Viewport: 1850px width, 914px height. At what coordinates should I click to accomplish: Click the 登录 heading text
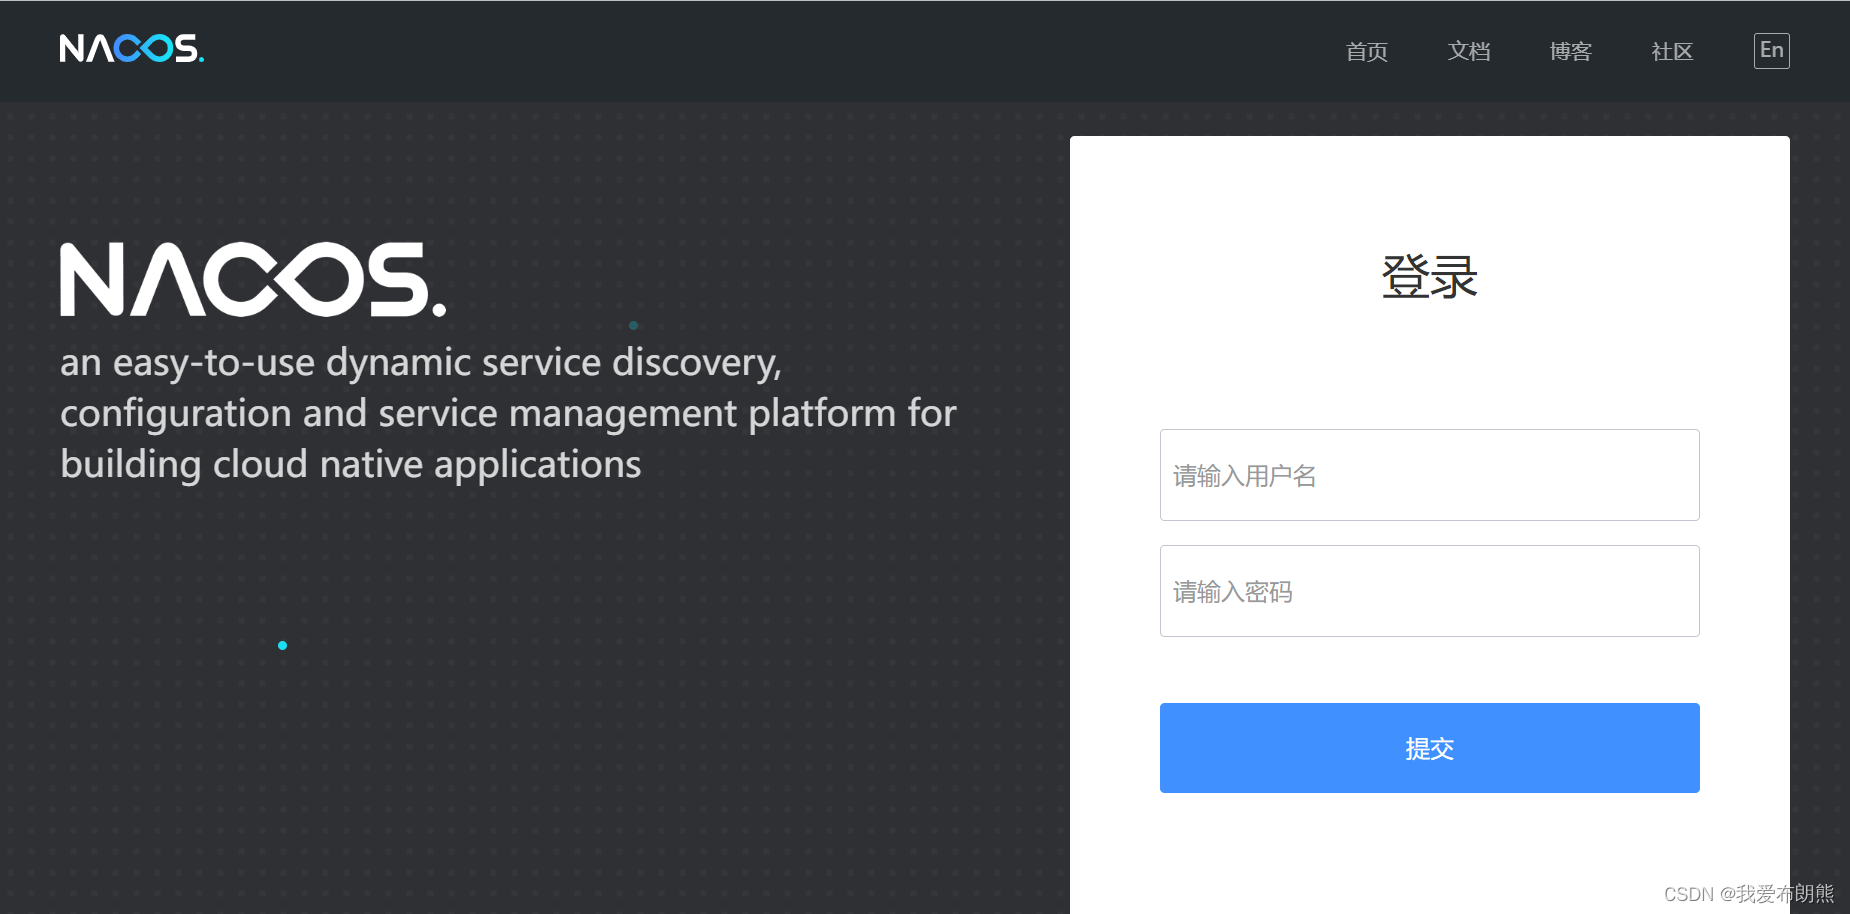(1430, 277)
